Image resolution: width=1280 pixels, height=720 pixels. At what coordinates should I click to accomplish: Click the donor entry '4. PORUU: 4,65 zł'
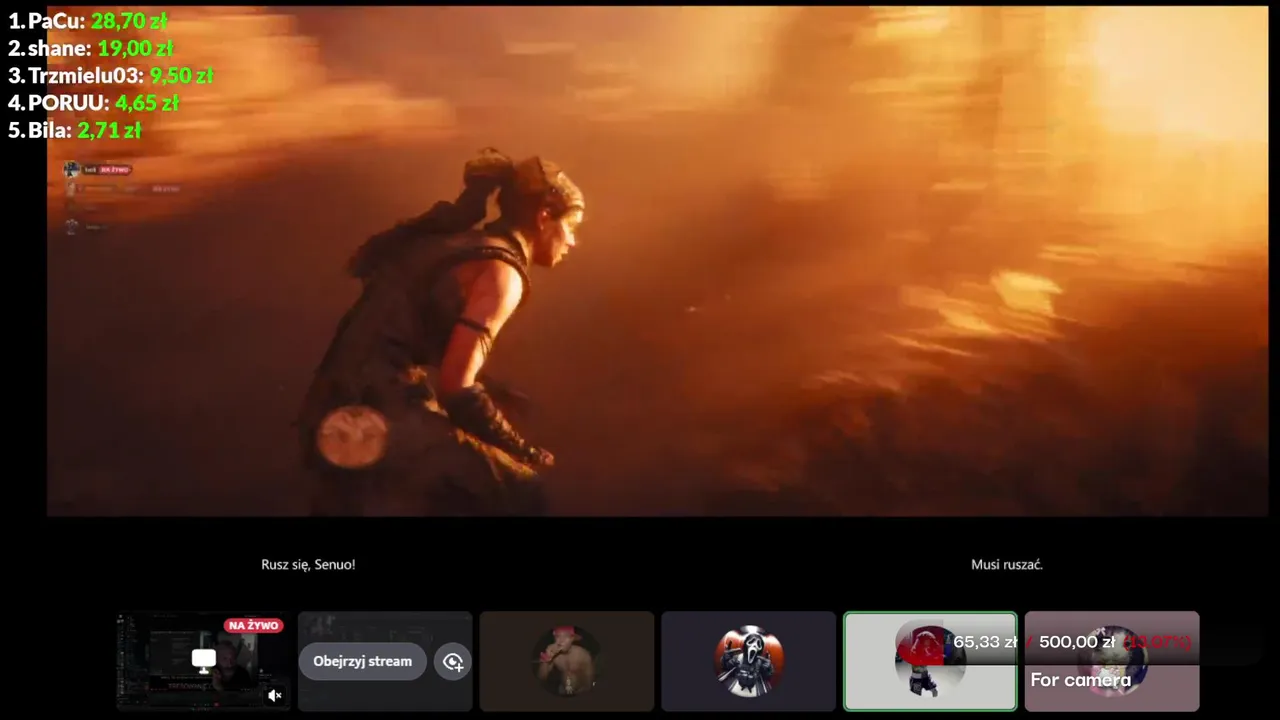[94, 102]
